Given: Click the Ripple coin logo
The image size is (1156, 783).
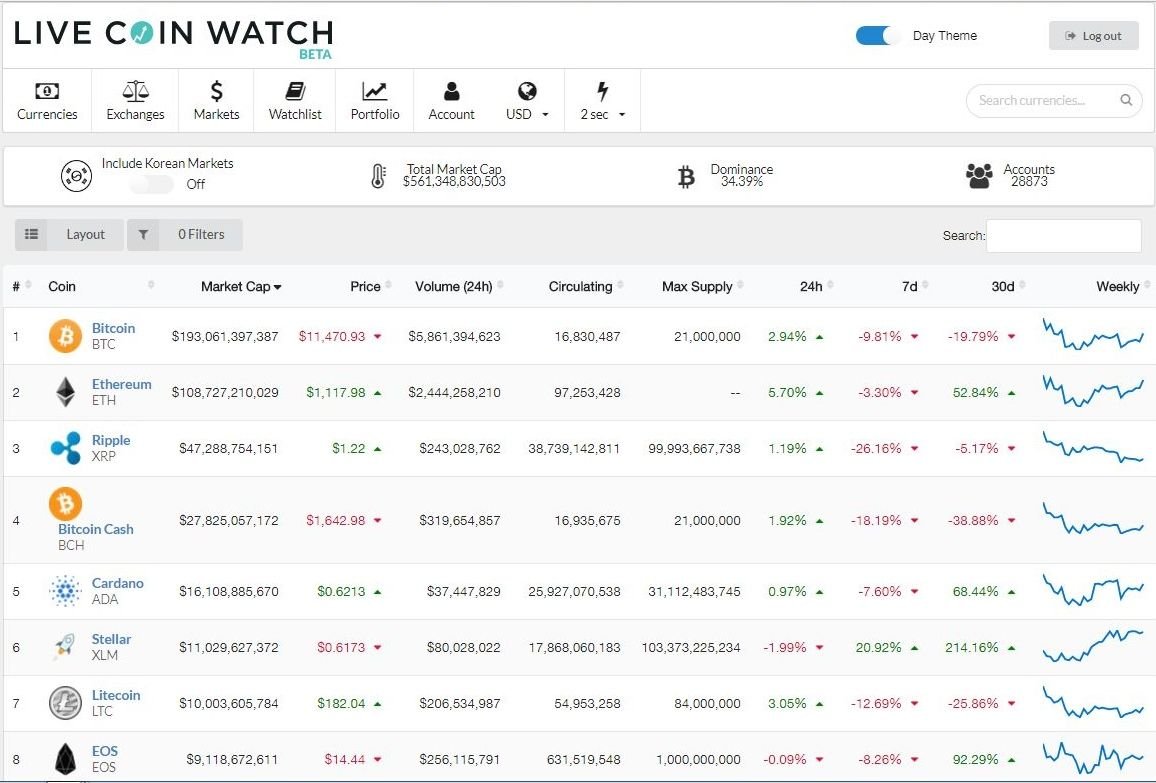Looking at the screenshot, I should click(x=66, y=448).
